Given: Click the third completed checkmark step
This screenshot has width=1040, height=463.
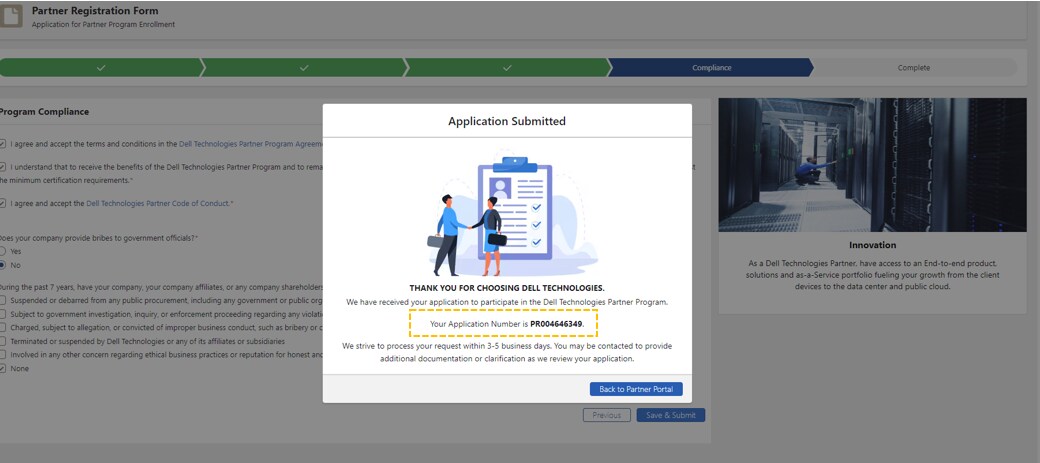Looking at the screenshot, I should click(x=507, y=68).
